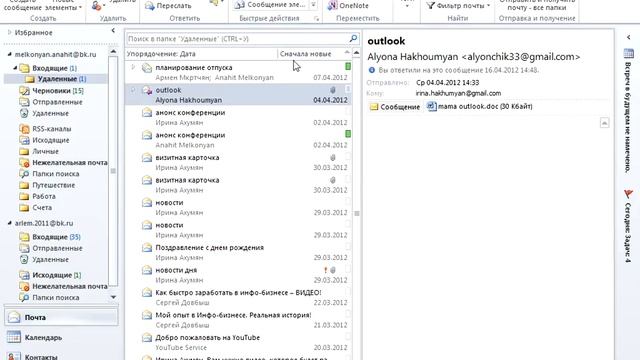Image resolution: width=640 pixels, height=360 pixels.
Task: Click the paperclip icon on outlook message
Action: tap(333, 90)
